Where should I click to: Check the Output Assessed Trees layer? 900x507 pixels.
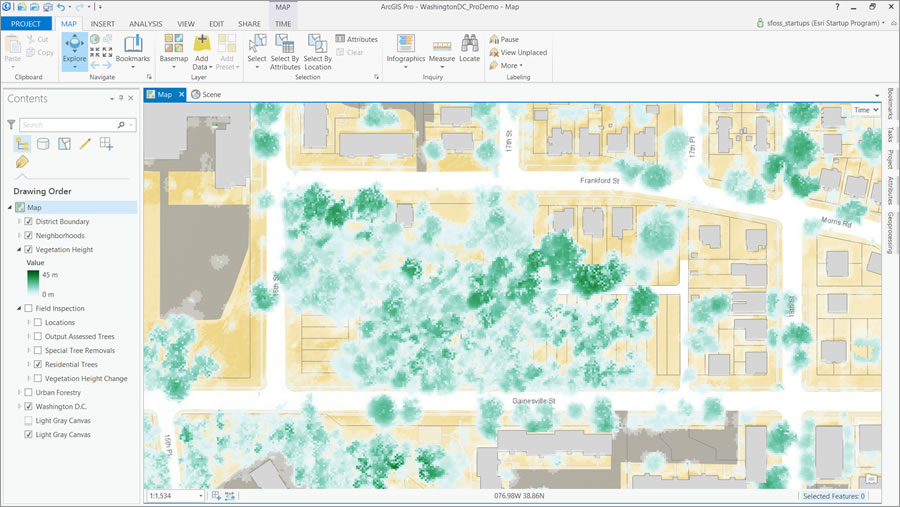coord(38,336)
